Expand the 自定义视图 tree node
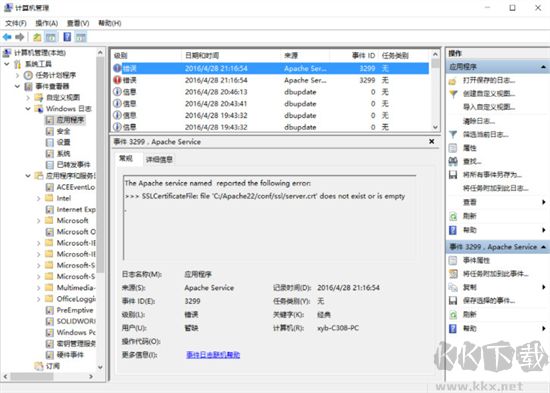This screenshot has height=393, width=550. 28,98
